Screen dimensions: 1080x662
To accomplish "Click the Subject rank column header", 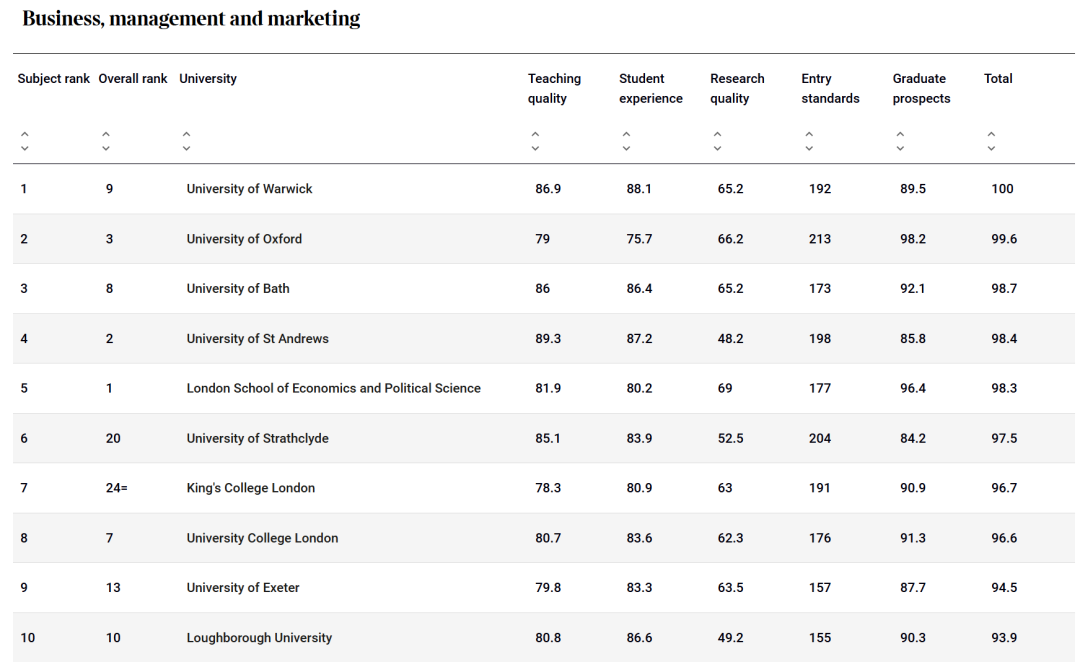I will (54, 79).
